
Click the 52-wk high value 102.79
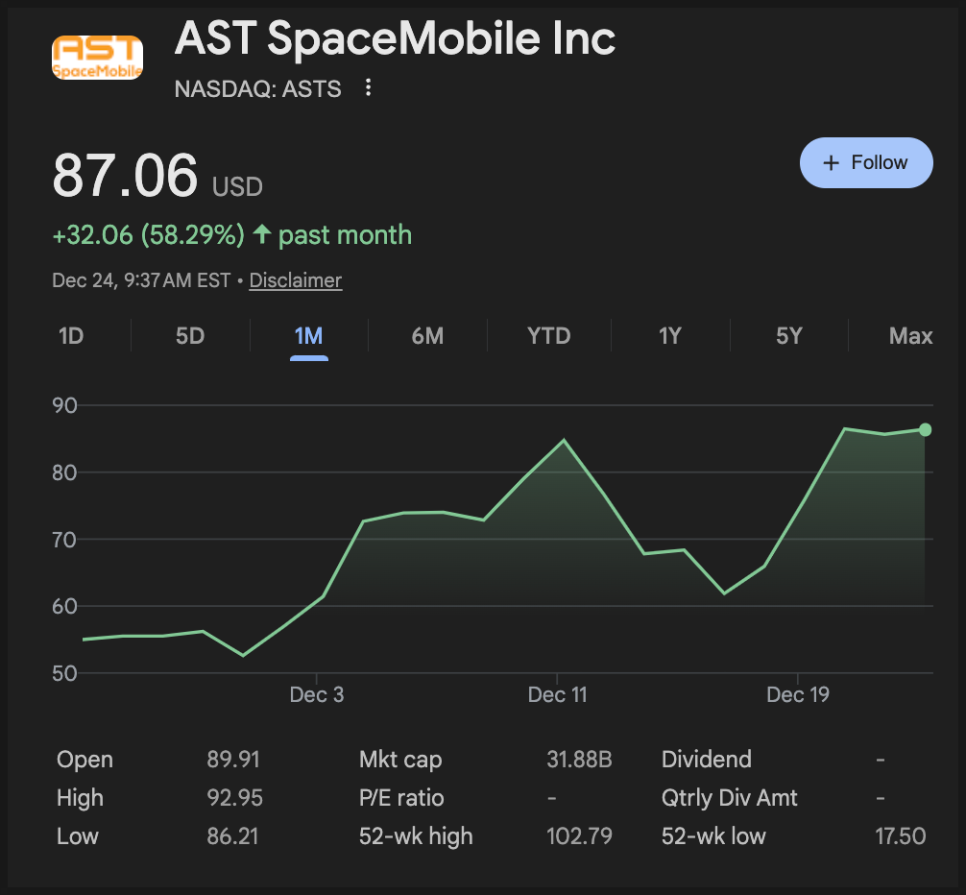pyautogui.click(x=579, y=836)
